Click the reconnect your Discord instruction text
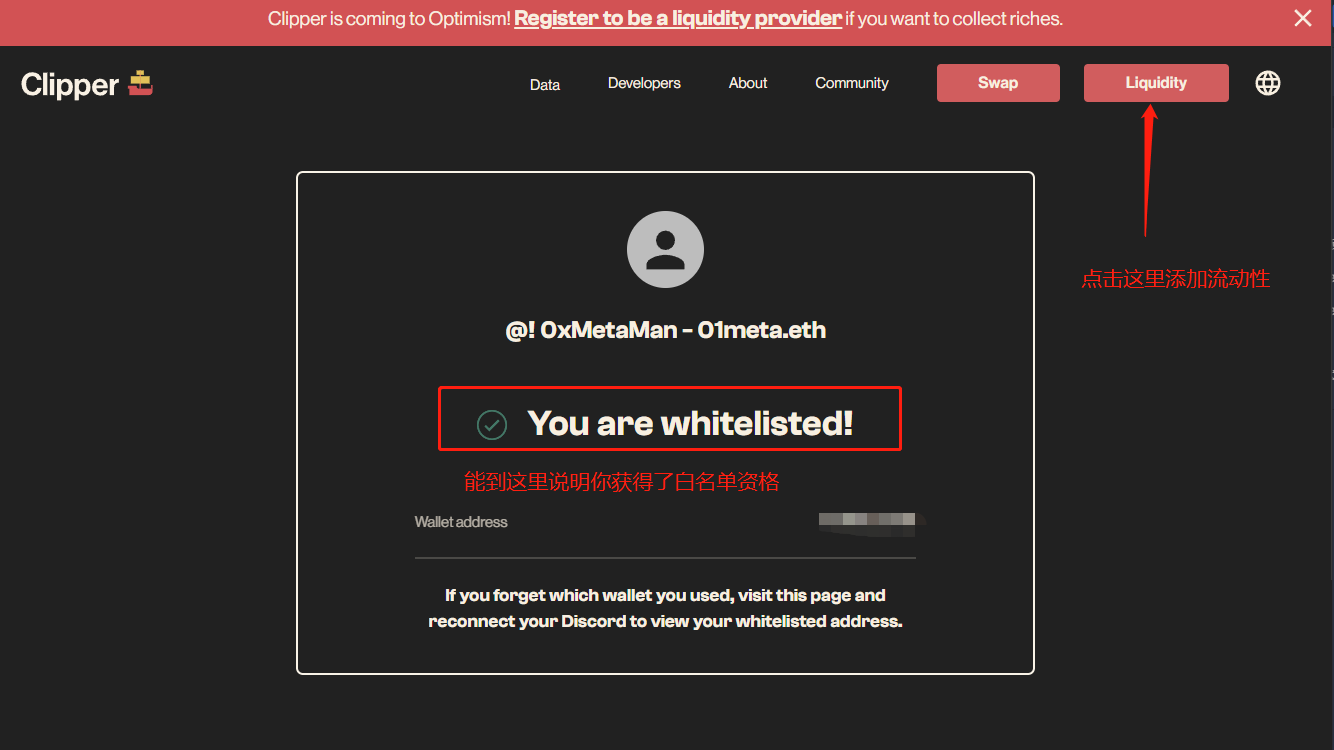 [666, 621]
